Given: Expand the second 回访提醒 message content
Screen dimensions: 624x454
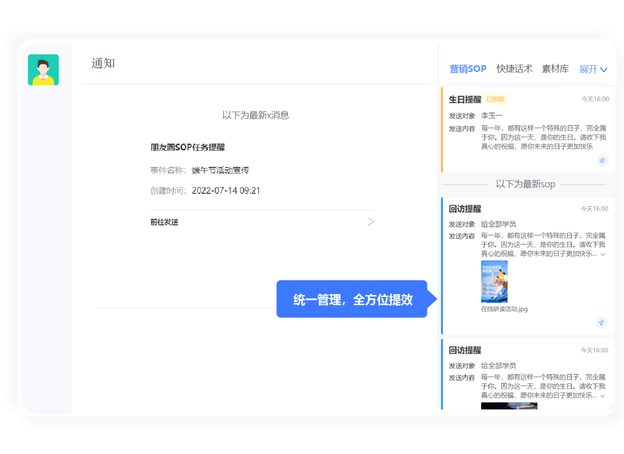Looking at the screenshot, I should 603,396.
